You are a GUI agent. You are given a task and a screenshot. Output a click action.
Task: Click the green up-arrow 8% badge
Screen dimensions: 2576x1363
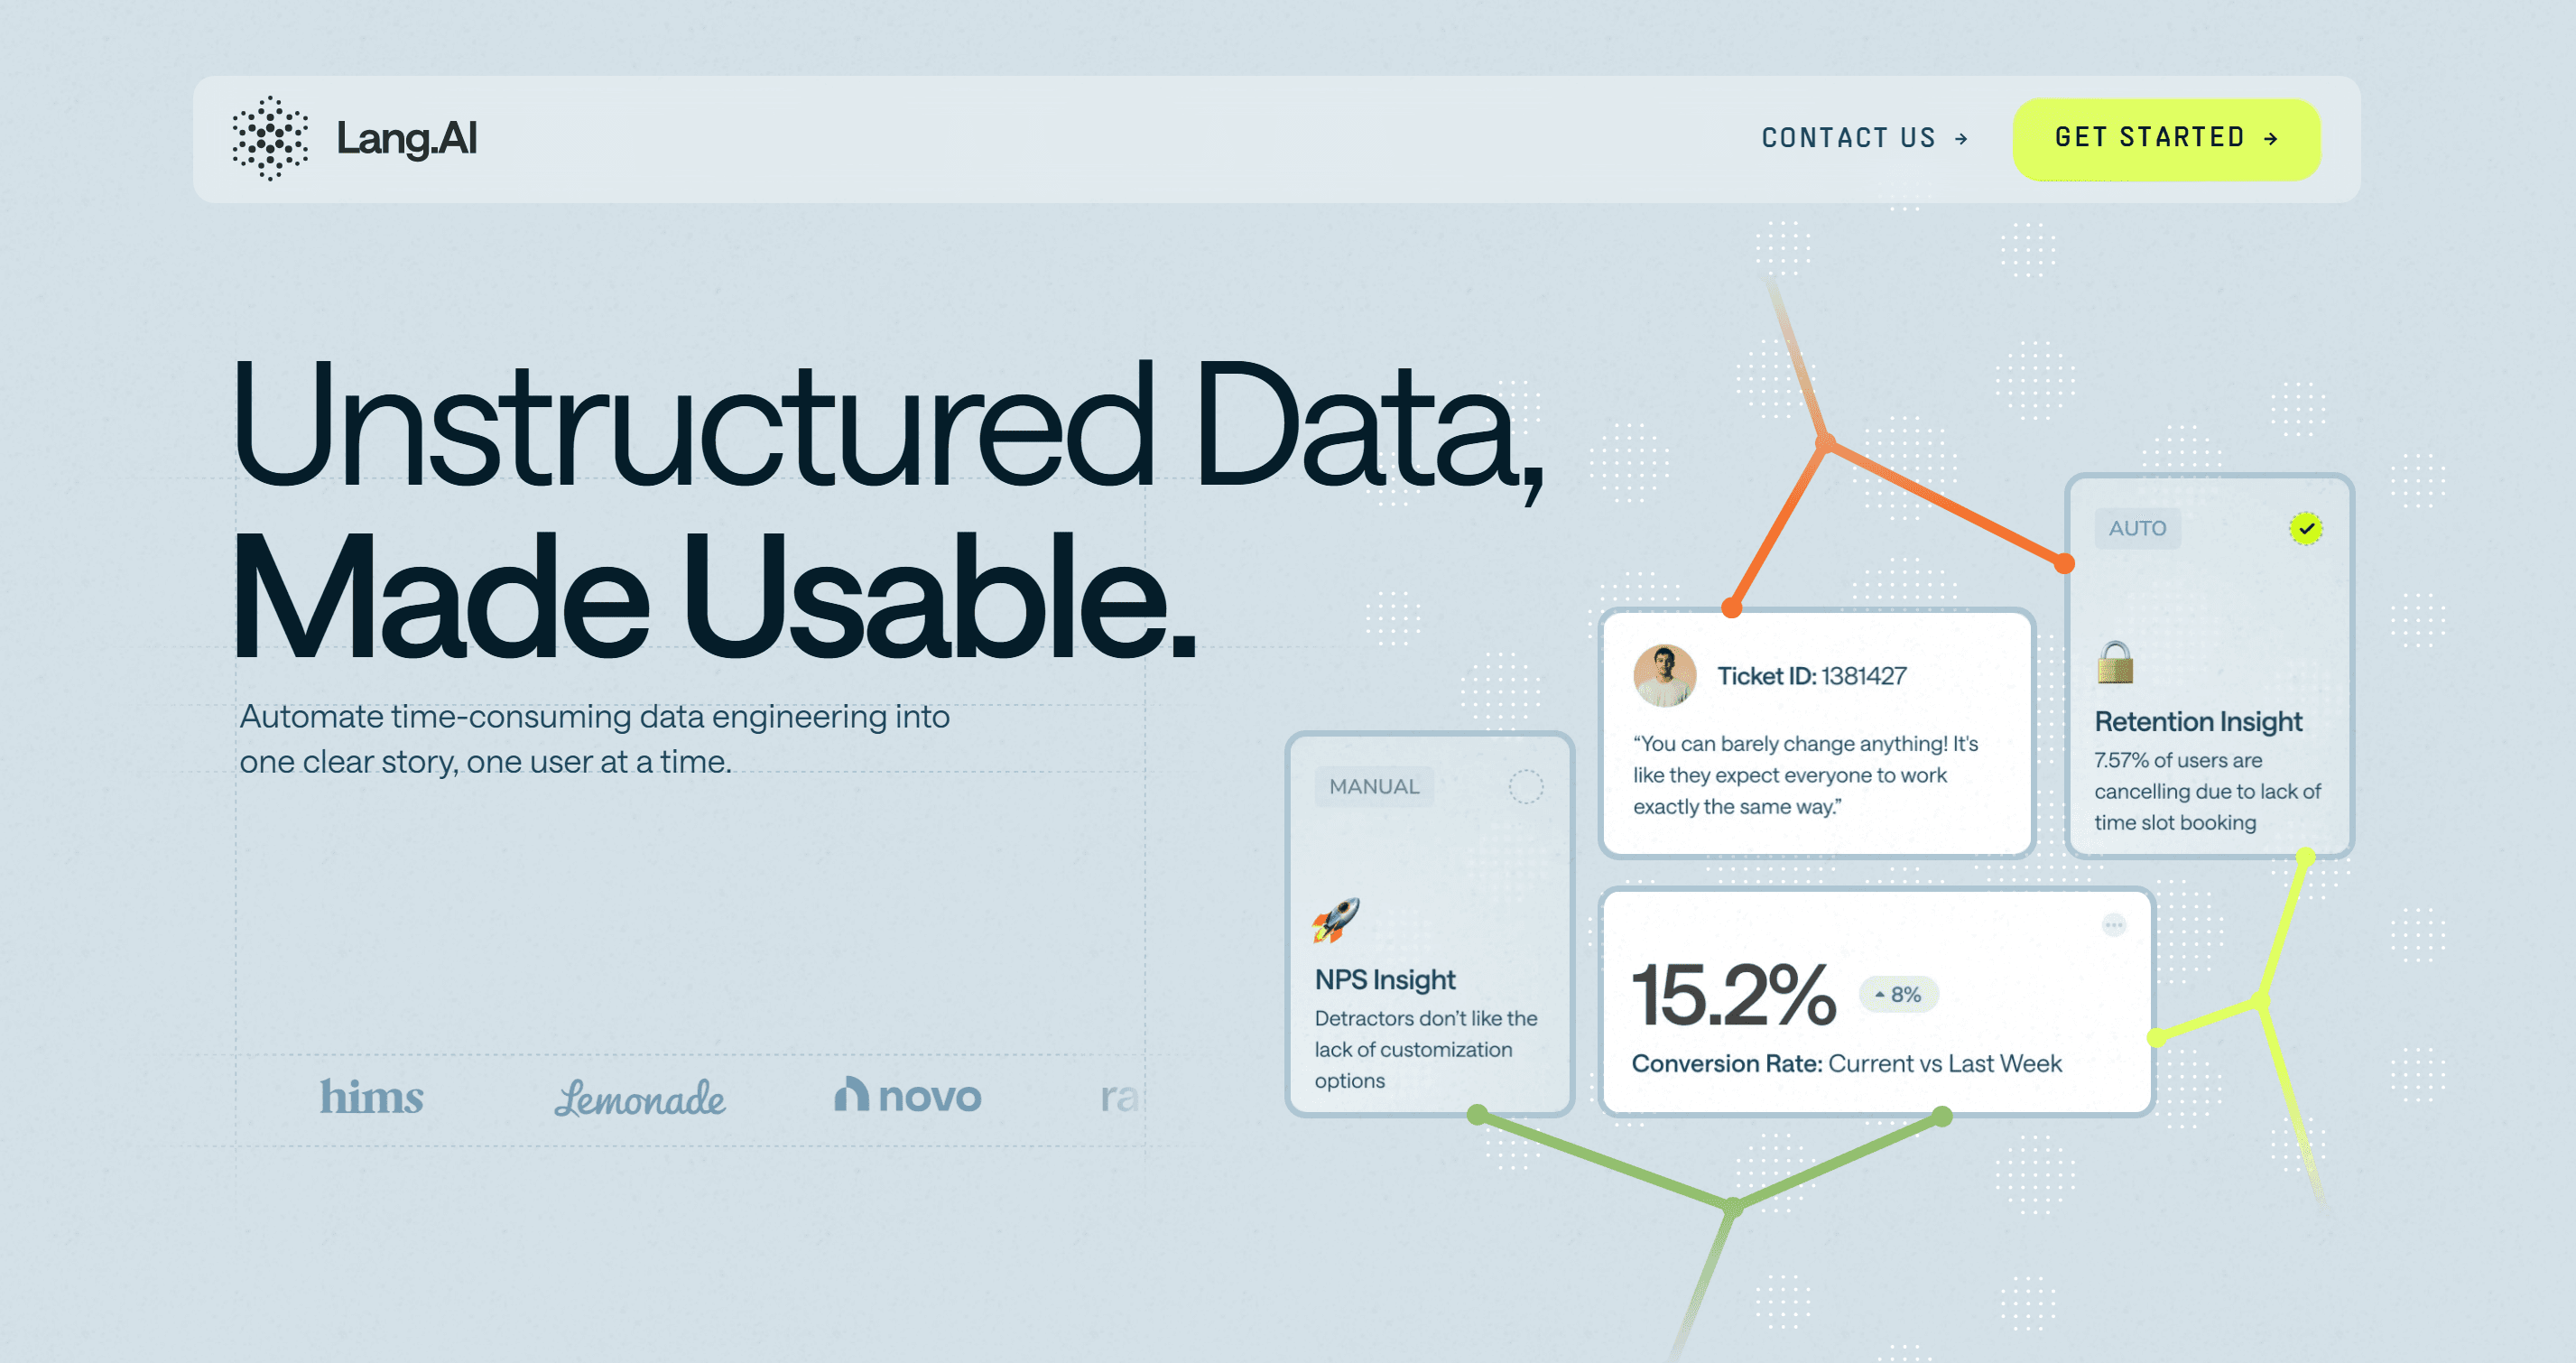coord(1898,994)
